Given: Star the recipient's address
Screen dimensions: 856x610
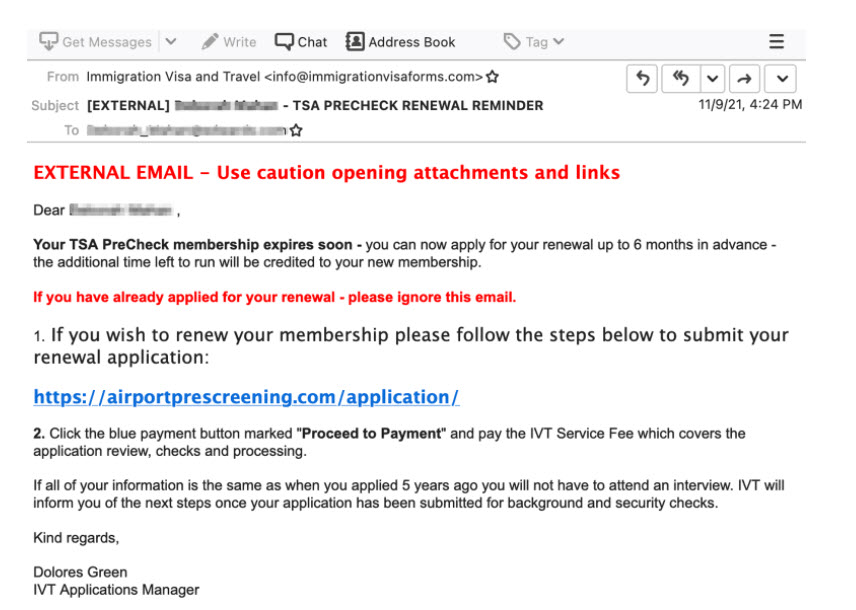Looking at the screenshot, I should point(296,131).
